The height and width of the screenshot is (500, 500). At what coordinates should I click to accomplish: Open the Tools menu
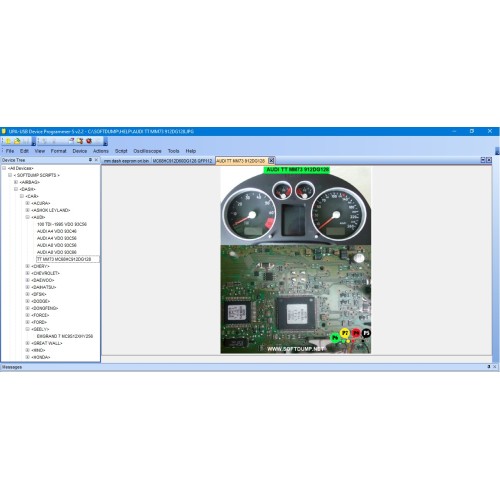tap(173, 151)
